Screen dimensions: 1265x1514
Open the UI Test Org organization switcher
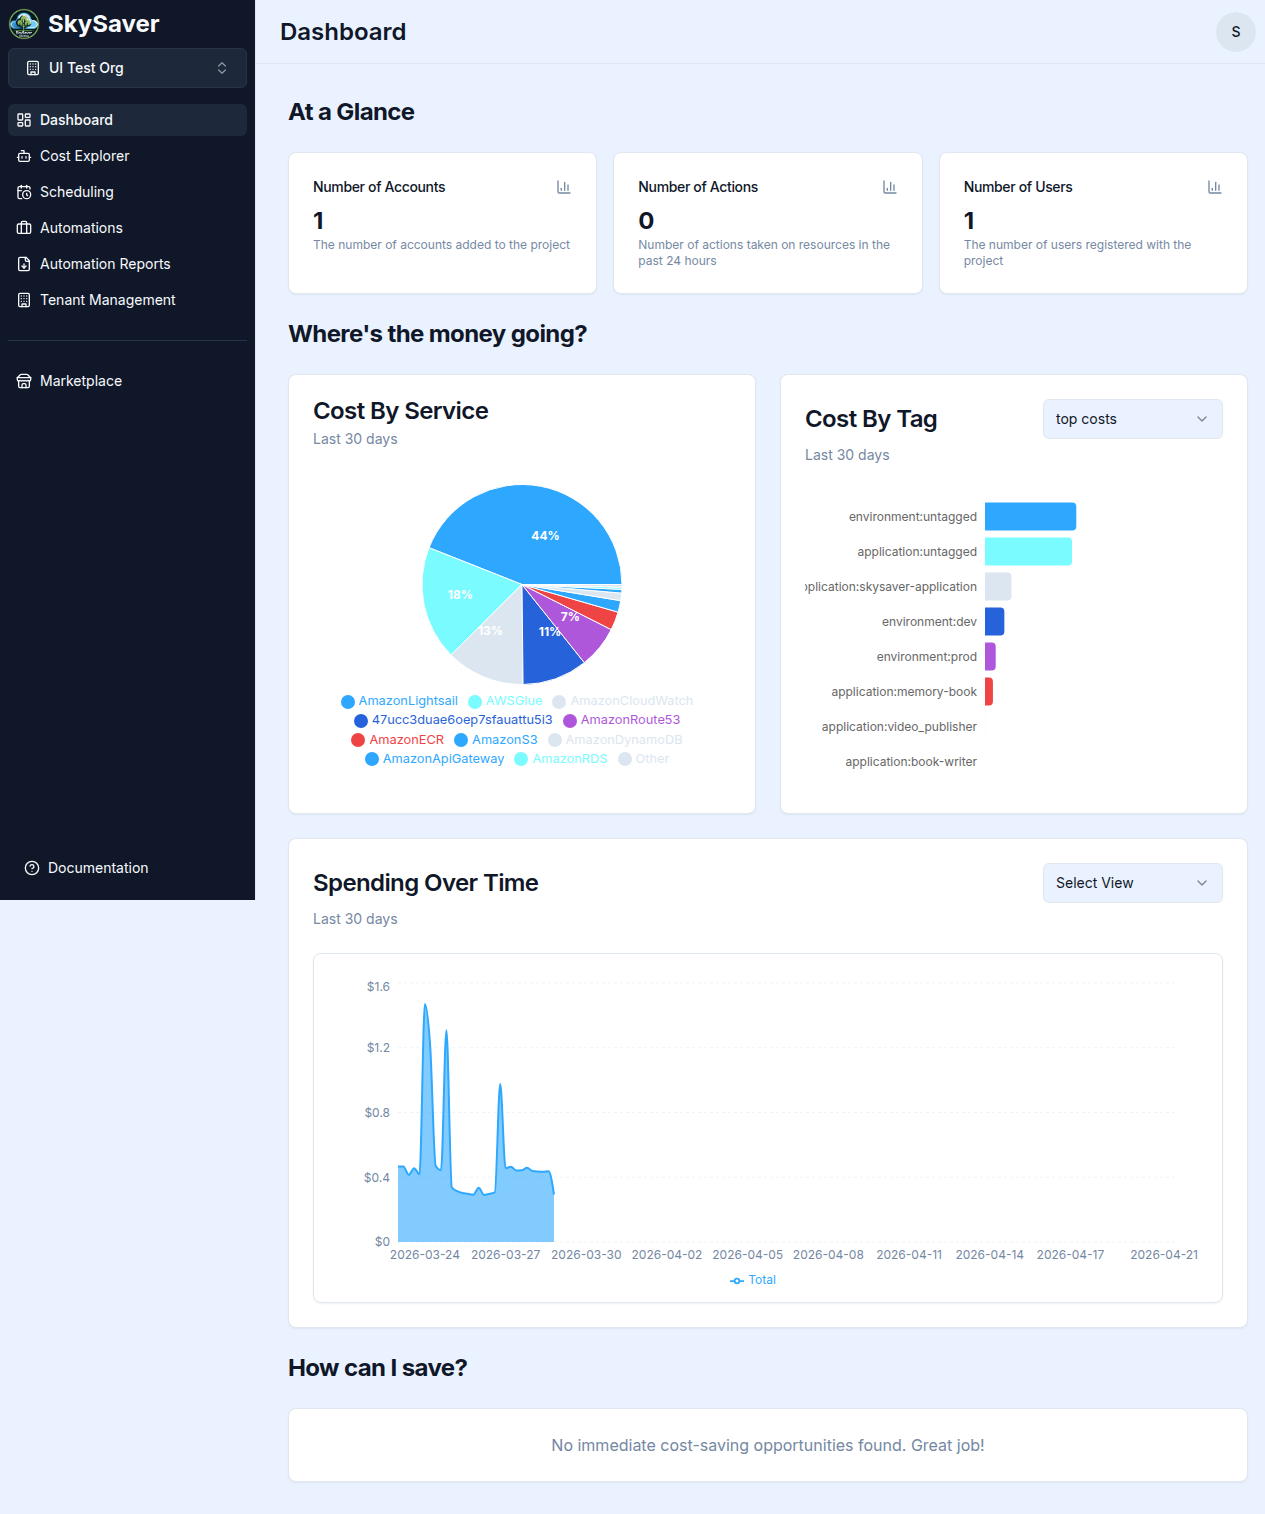click(127, 68)
